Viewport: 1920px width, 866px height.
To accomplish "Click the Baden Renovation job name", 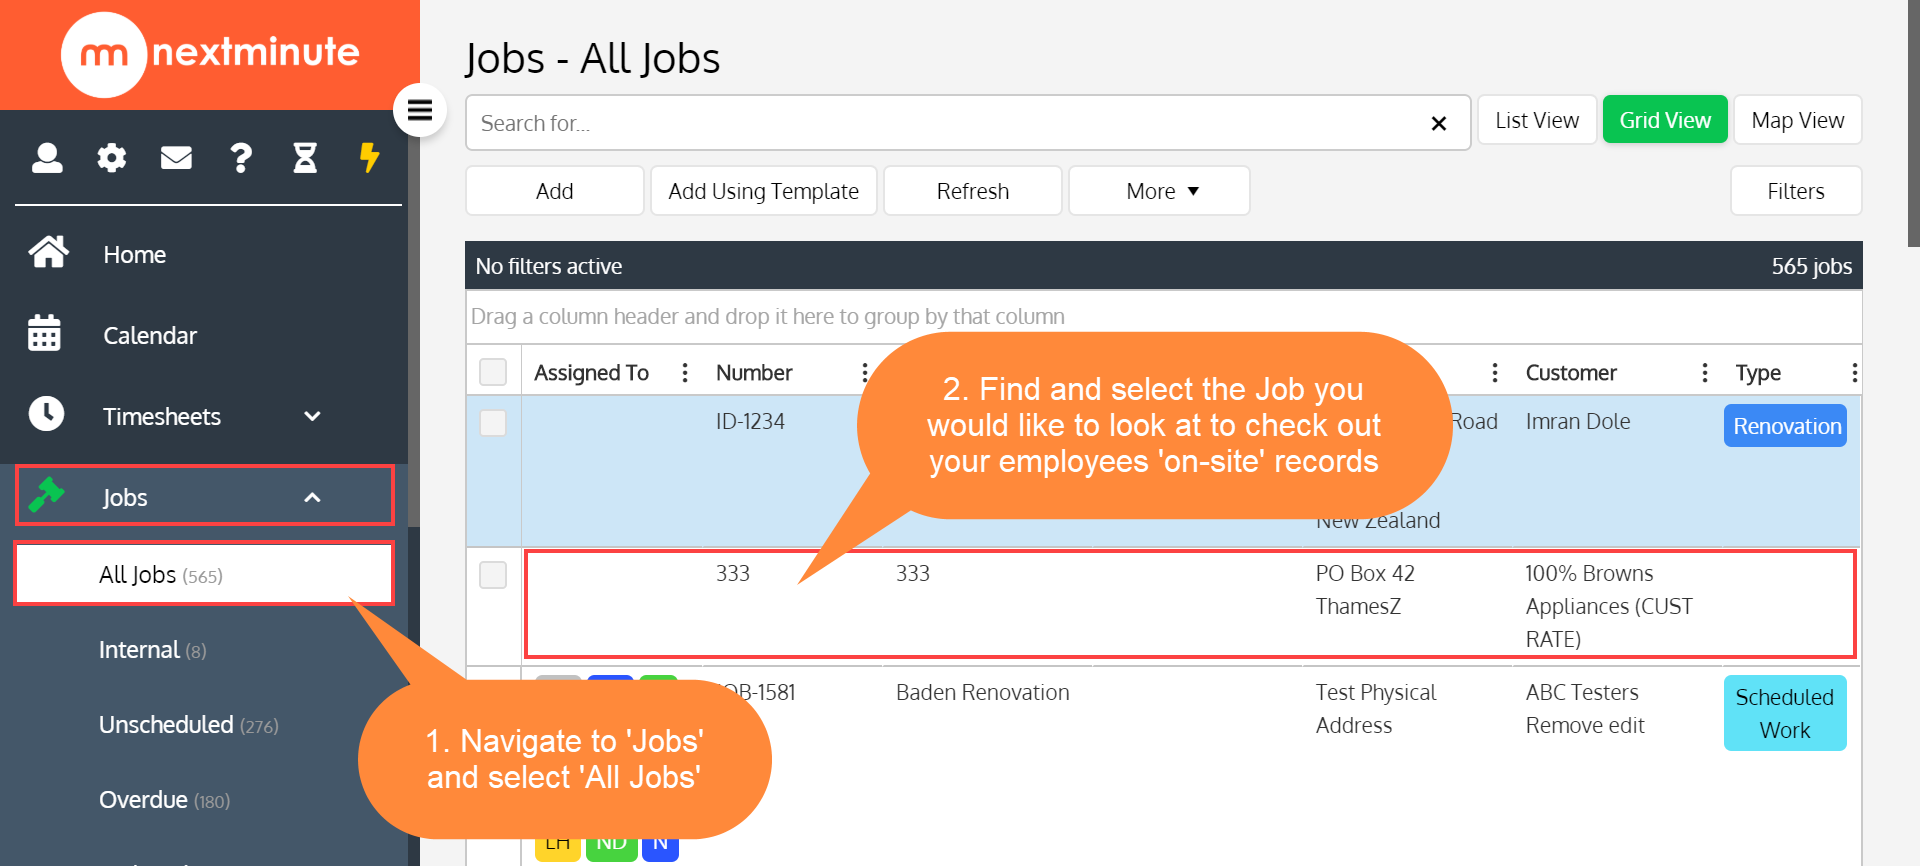I will click(x=982, y=692).
